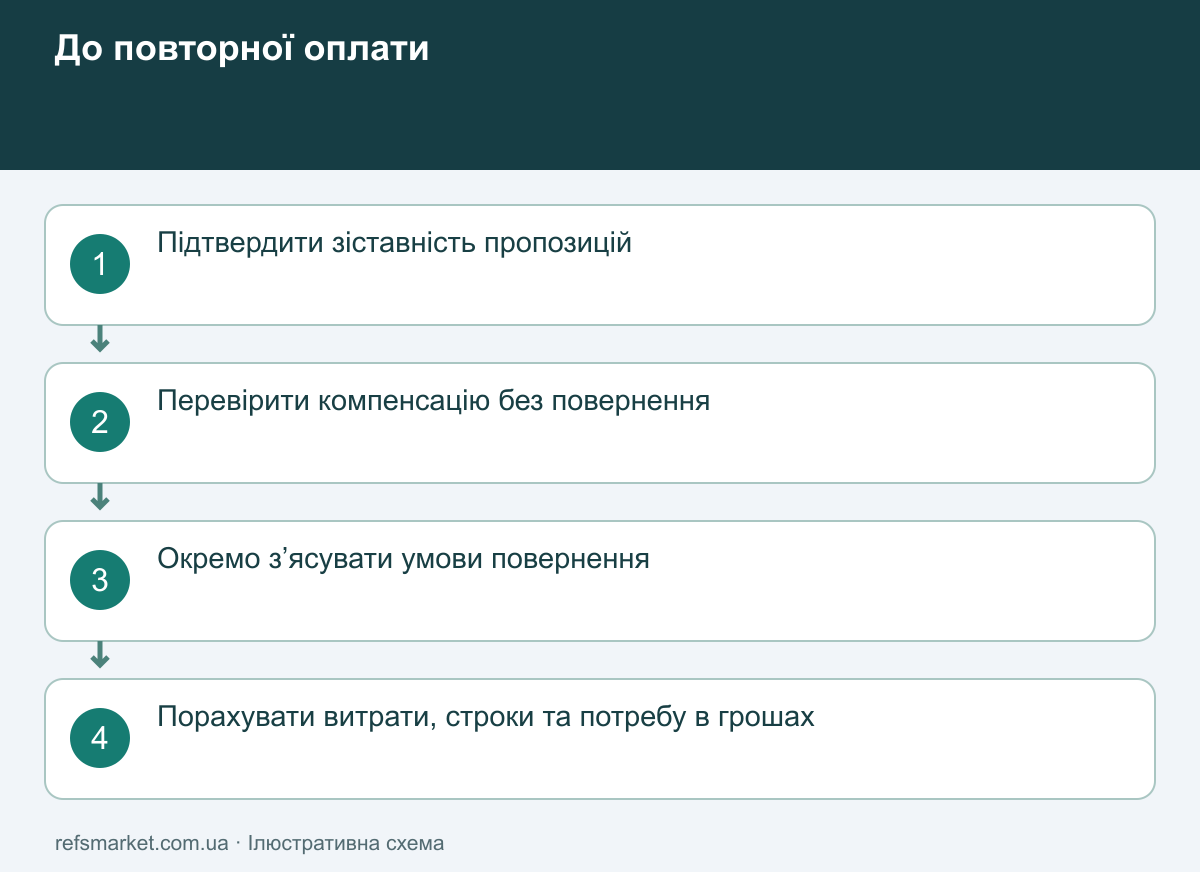This screenshot has height=872, width=1200.
Task: Click the heading "До повторної оплати"
Action: 241,49
